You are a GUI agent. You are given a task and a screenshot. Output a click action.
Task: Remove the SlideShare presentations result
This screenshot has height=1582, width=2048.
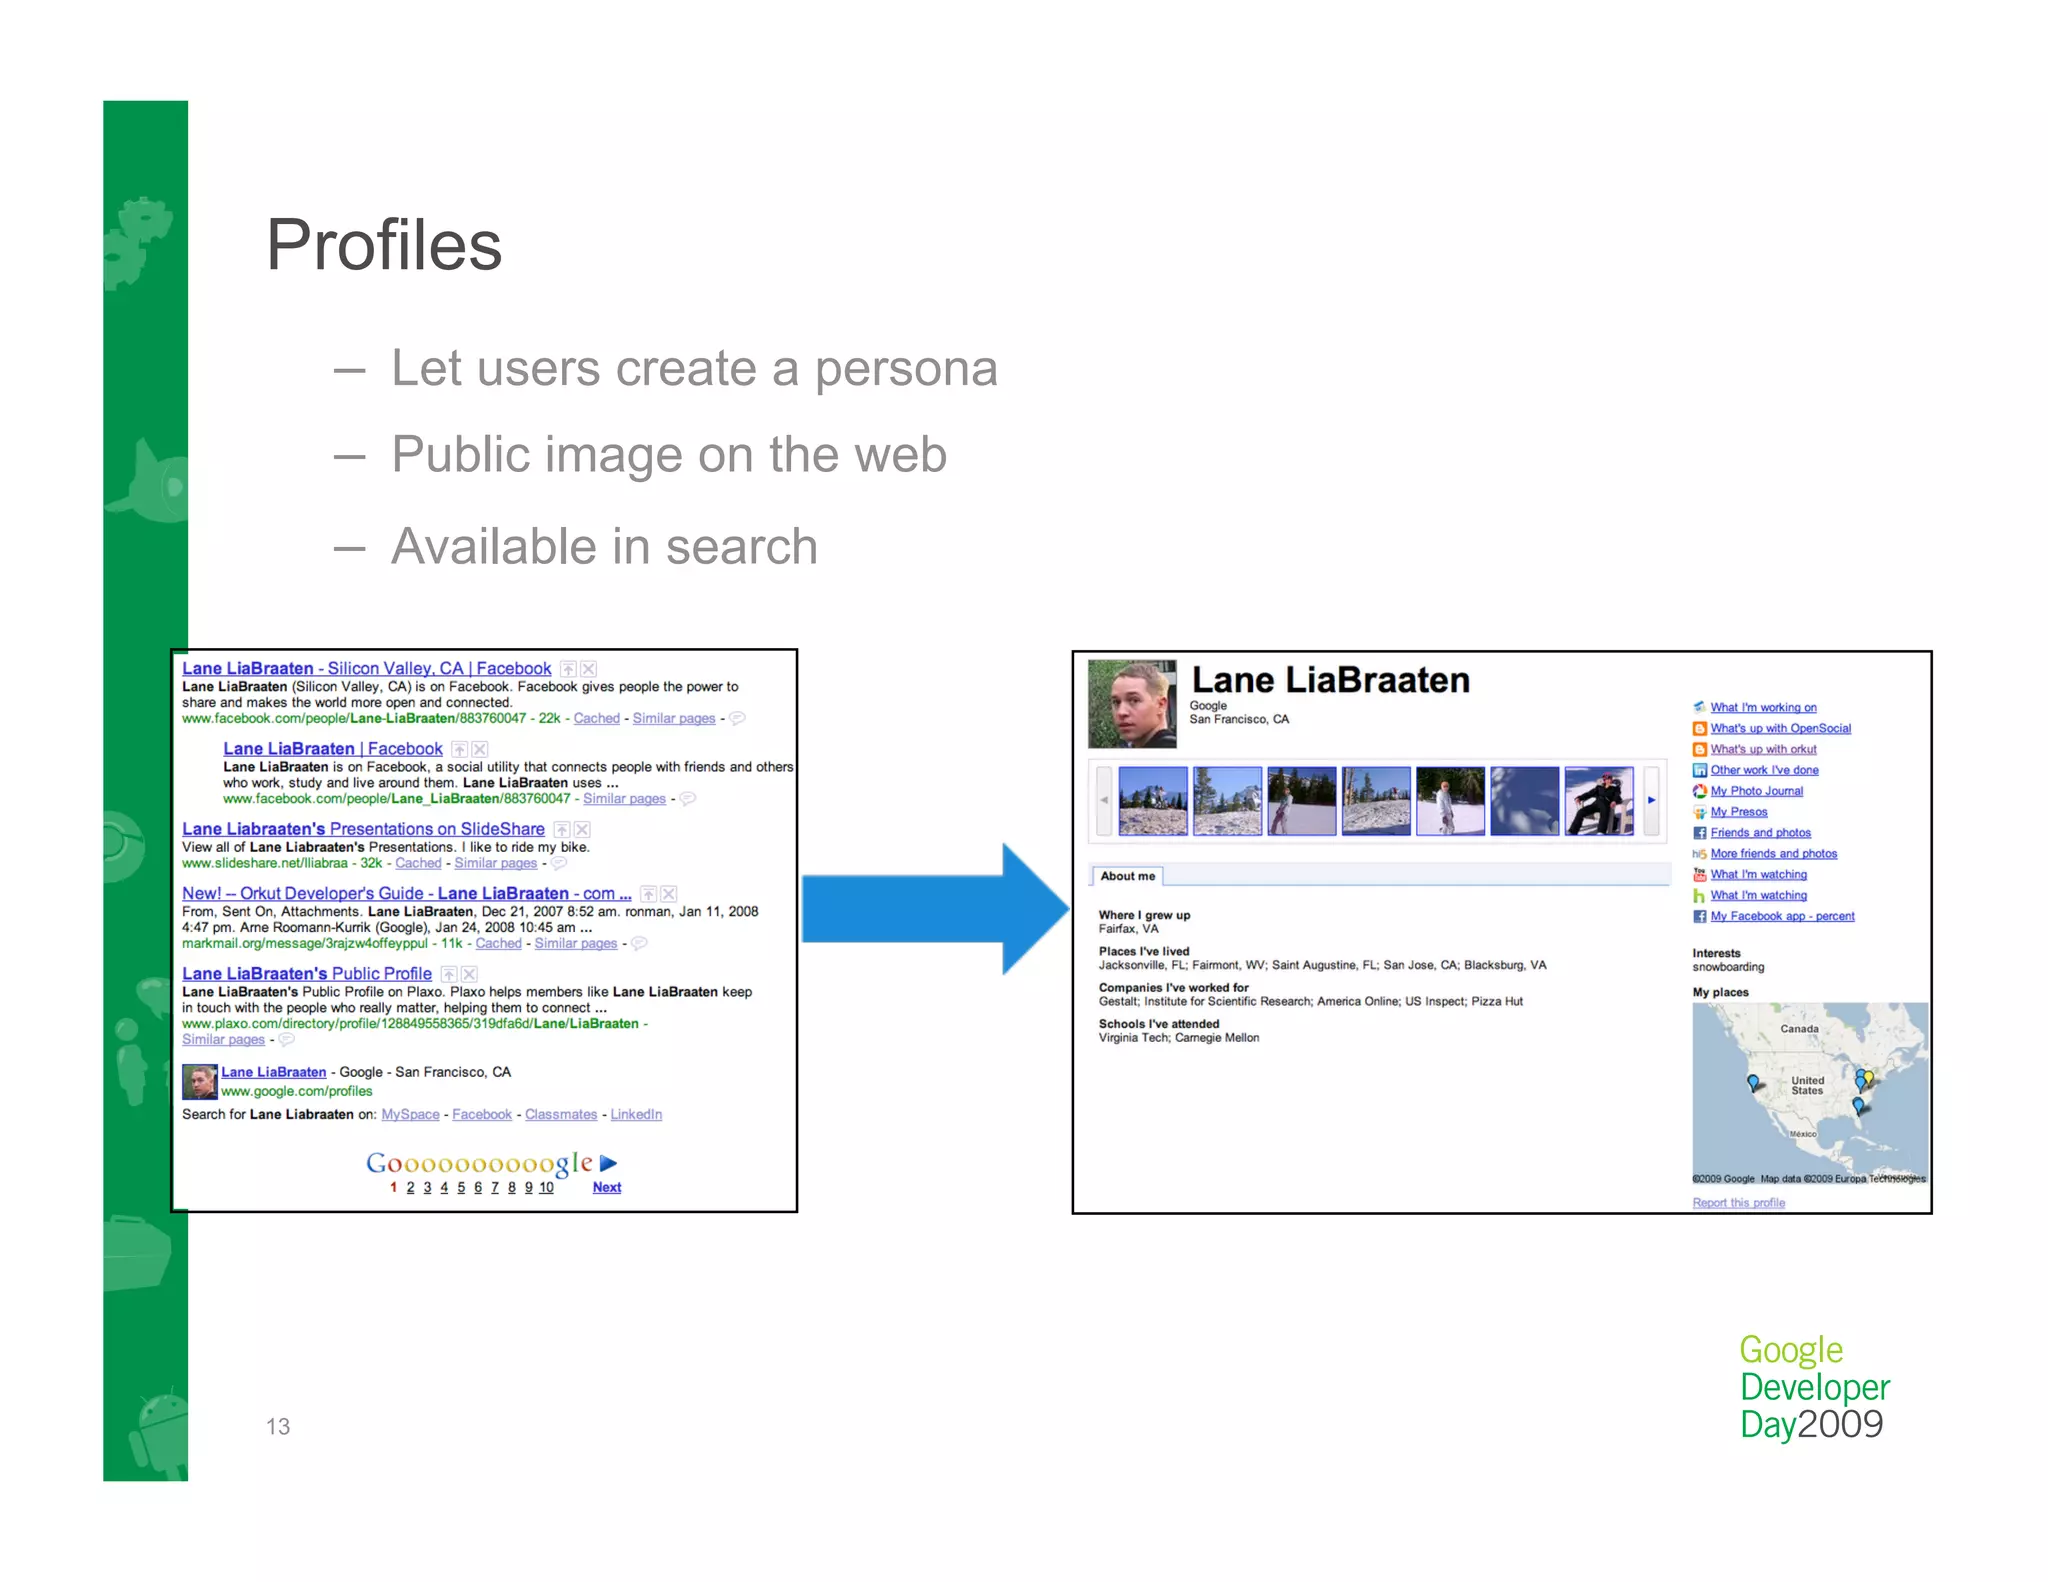(582, 829)
